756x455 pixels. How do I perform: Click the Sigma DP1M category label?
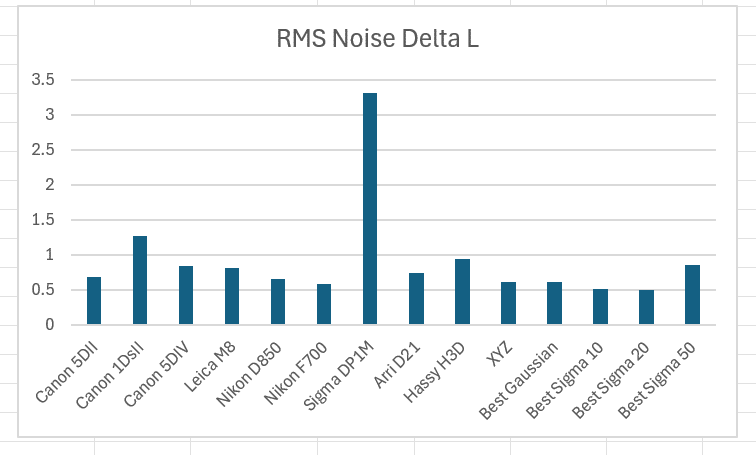tap(339, 376)
